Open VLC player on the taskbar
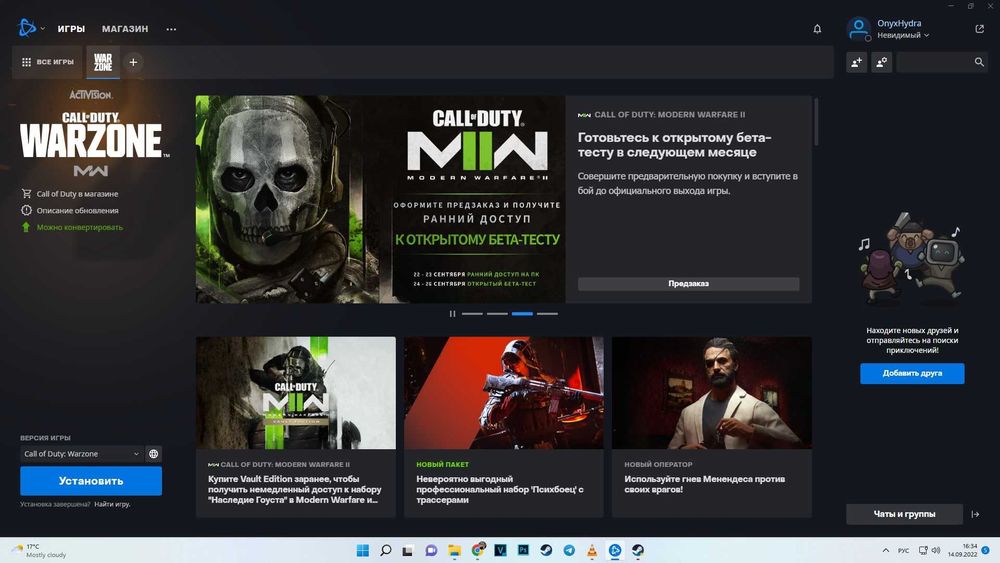 (x=592, y=550)
